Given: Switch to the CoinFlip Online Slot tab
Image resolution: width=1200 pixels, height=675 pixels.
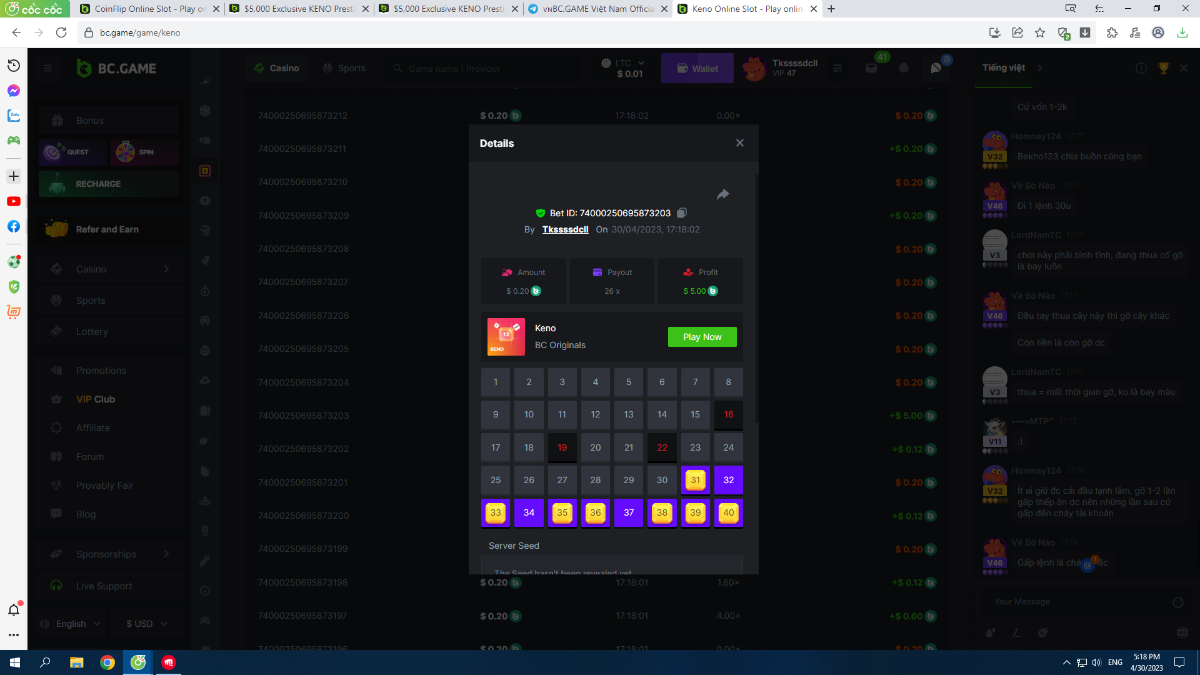Looking at the screenshot, I should [x=145, y=9].
